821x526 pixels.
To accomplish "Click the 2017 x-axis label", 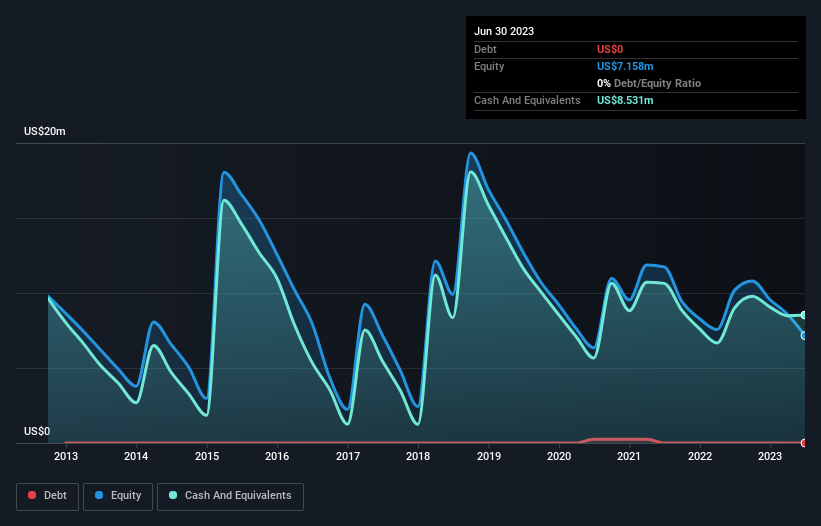I will pyautogui.click(x=348, y=456).
